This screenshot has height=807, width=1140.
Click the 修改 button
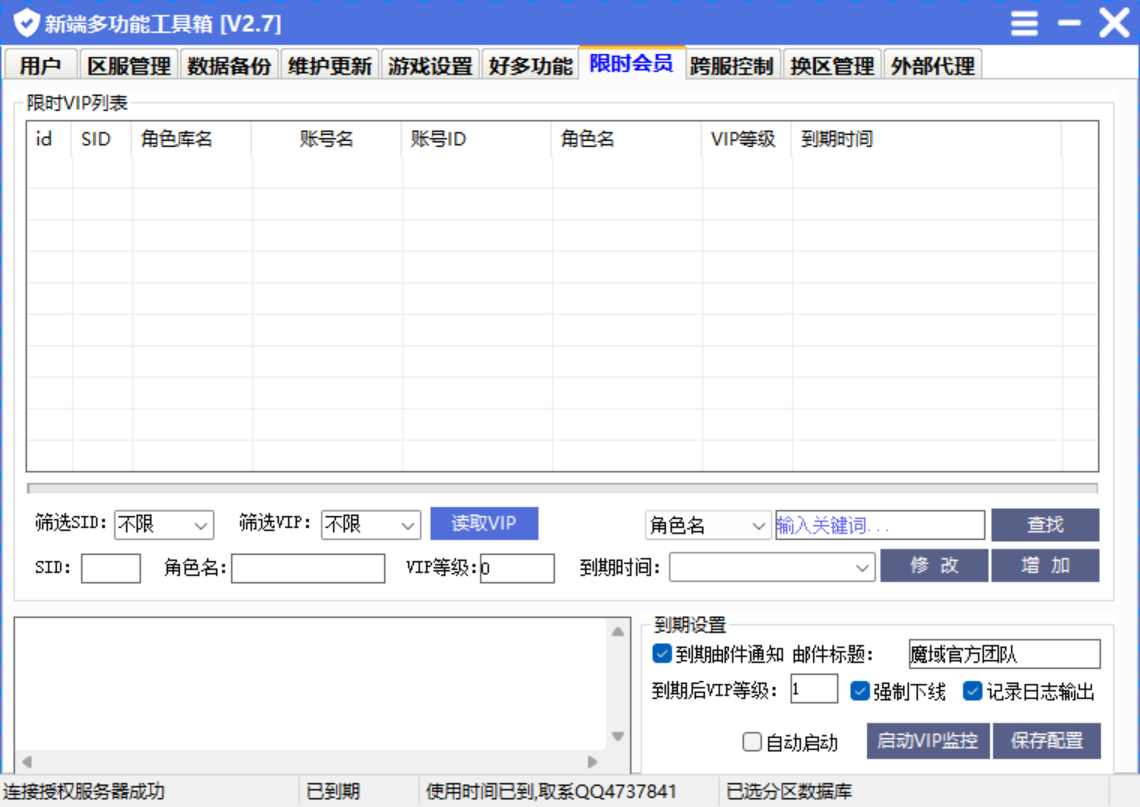[x=934, y=566]
